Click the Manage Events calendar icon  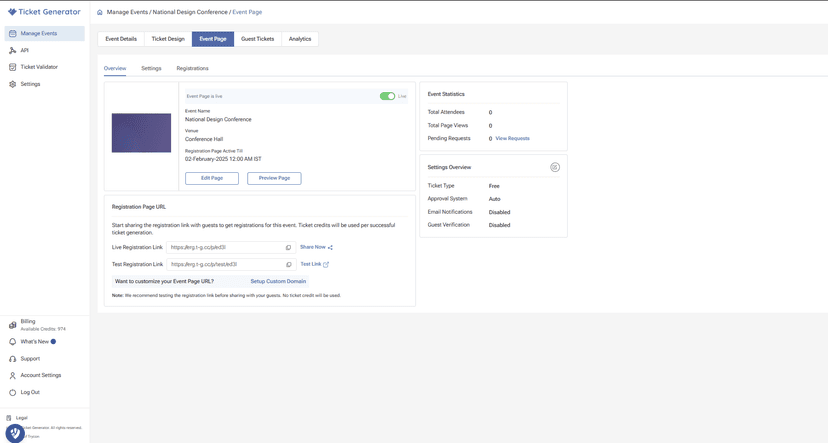coord(13,33)
